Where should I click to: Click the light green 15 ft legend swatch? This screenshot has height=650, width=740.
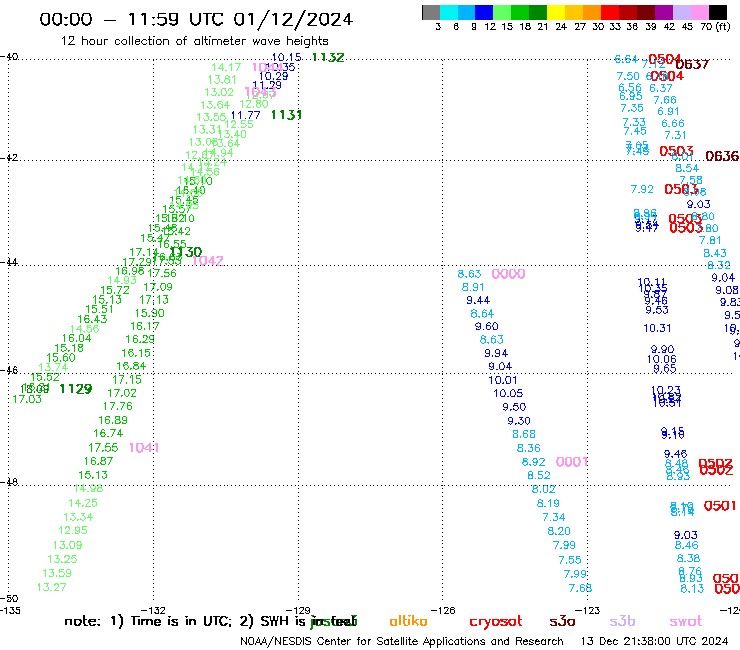tap(502, 12)
